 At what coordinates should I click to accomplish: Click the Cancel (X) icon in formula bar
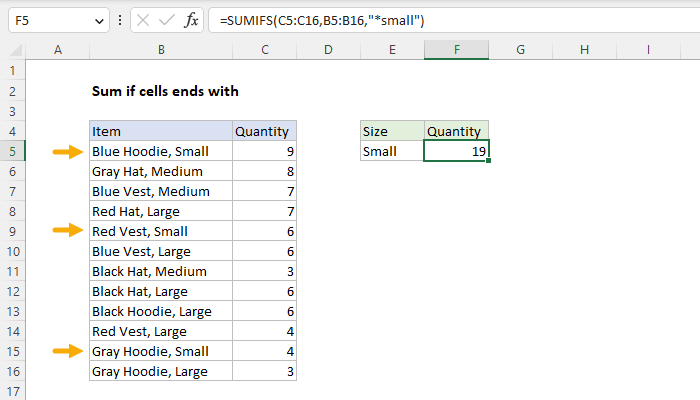[x=146, y=20]
